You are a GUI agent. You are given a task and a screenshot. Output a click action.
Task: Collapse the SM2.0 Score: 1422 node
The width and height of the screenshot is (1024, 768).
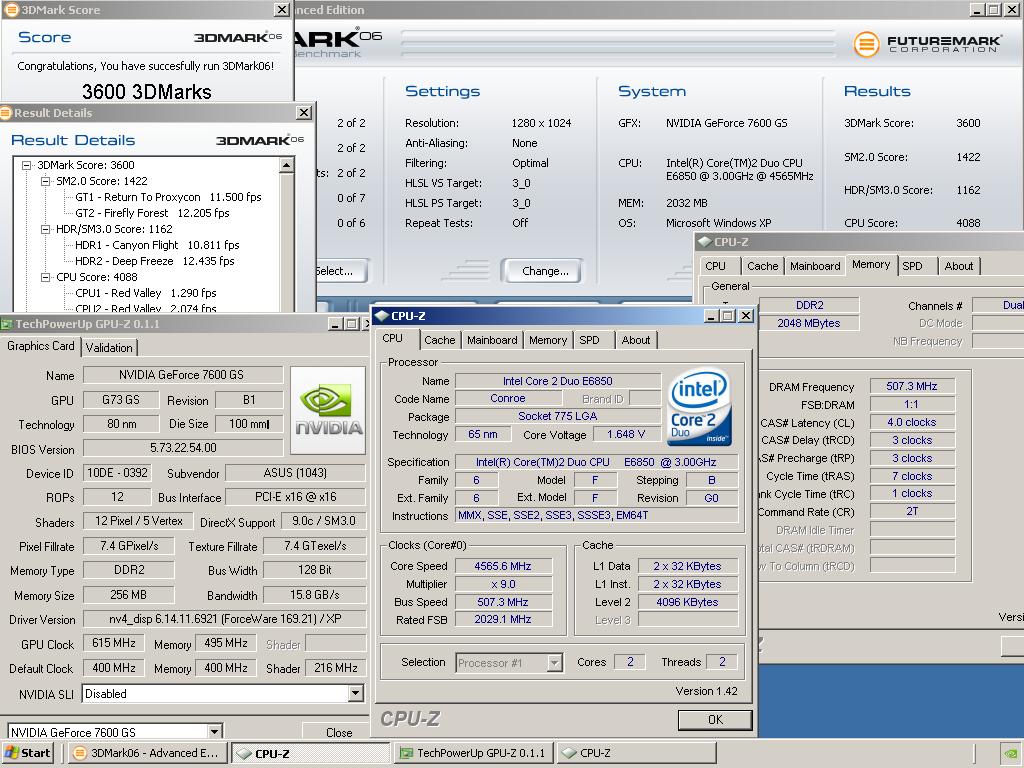click(46, 181)
